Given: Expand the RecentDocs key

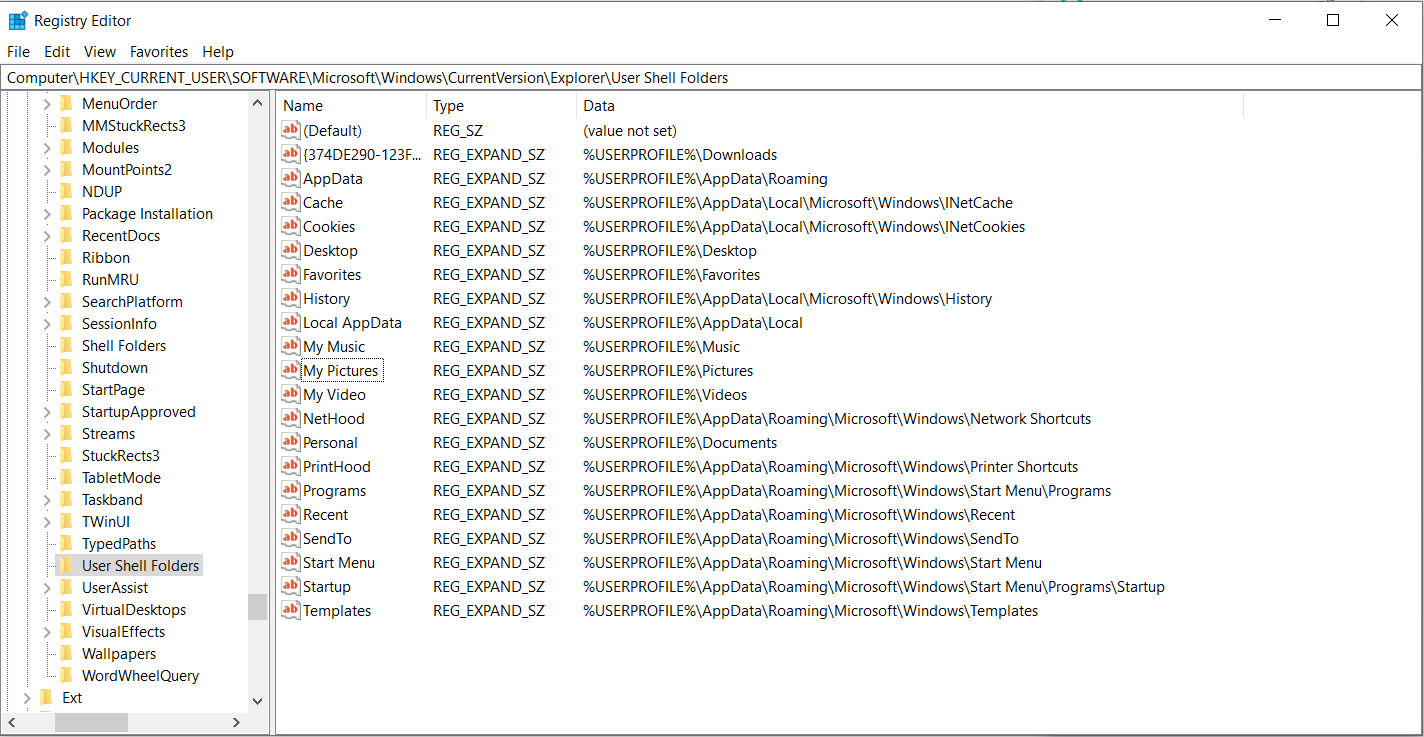Looking at the screenshot, I should (x=47, y=235).
